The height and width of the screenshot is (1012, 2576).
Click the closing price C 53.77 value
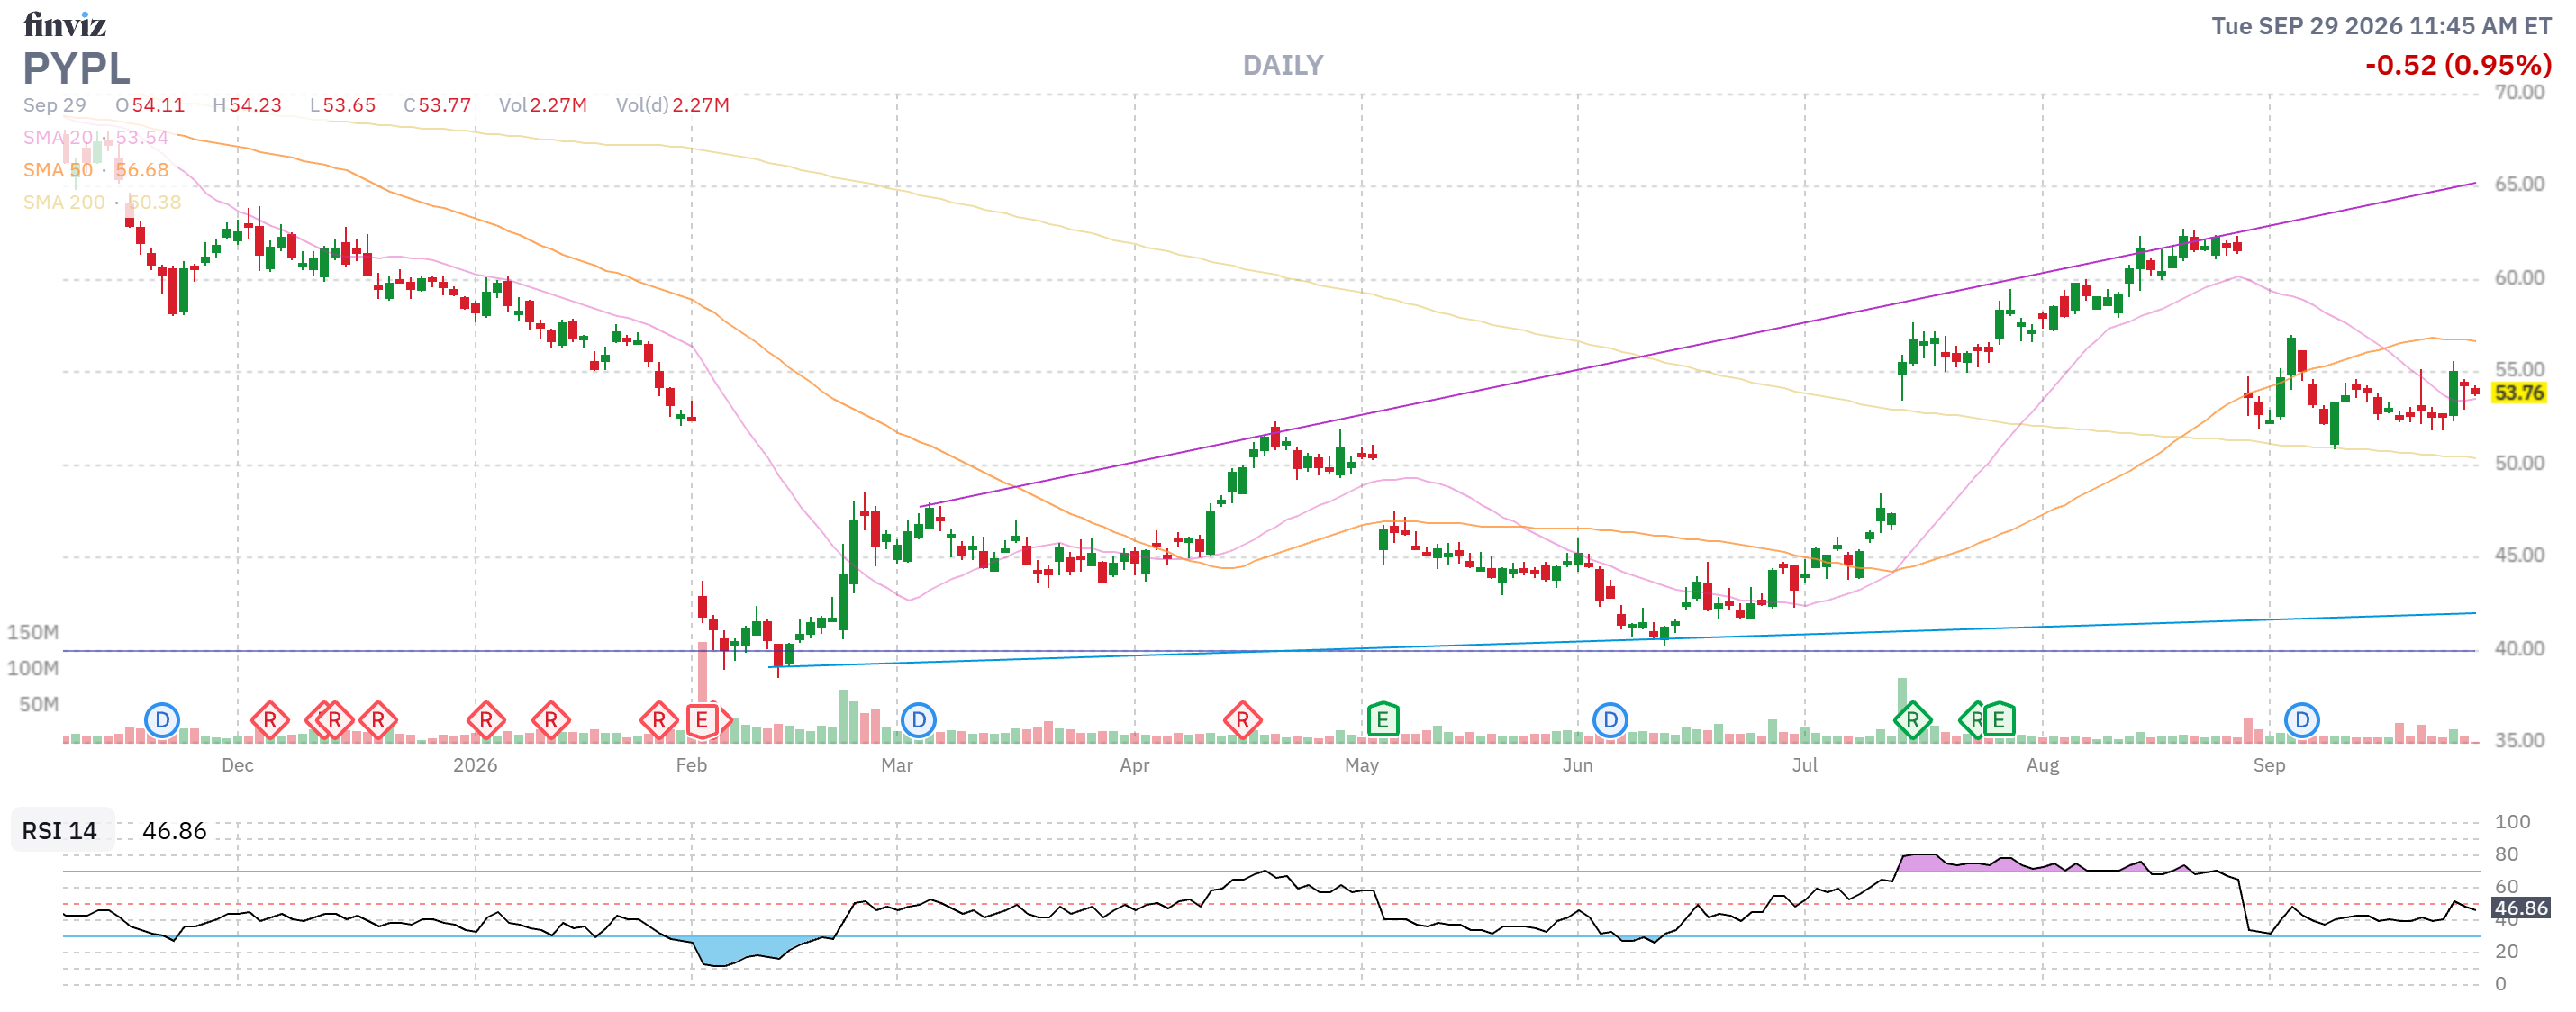tap(437, 105)
